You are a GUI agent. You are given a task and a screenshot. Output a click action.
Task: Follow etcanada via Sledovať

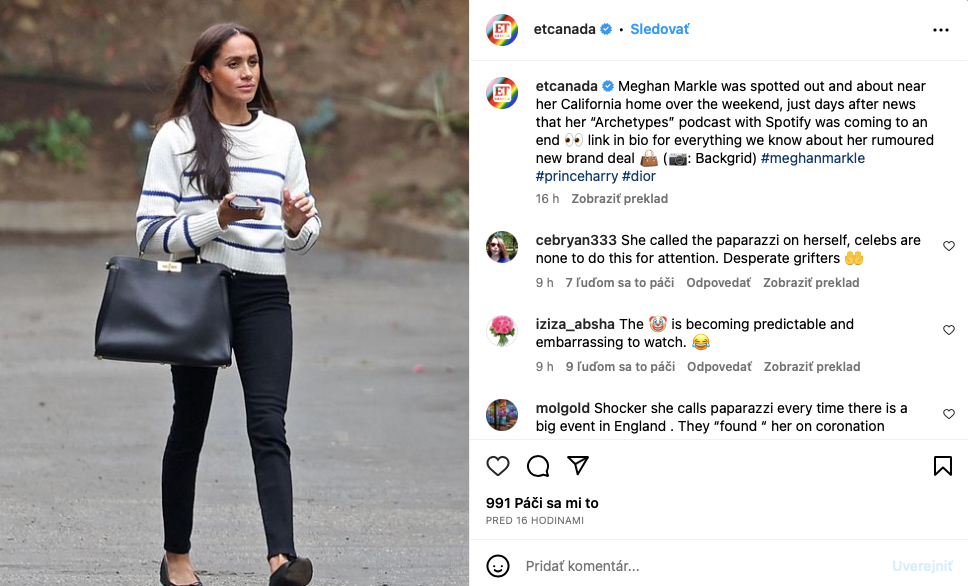click(659, 29)
